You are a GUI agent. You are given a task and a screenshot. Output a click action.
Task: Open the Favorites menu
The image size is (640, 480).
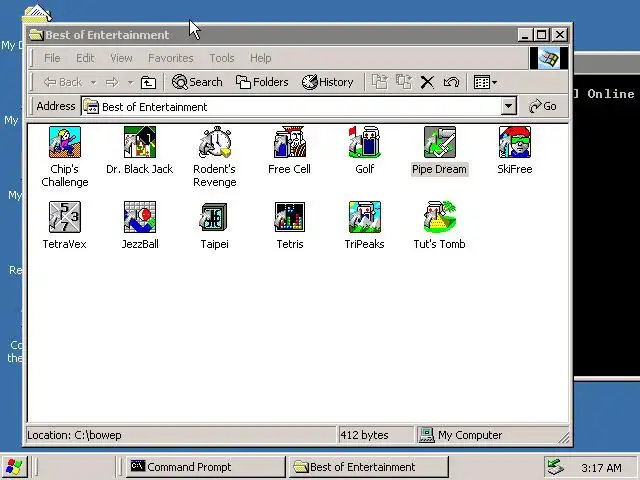coord(171,58)
